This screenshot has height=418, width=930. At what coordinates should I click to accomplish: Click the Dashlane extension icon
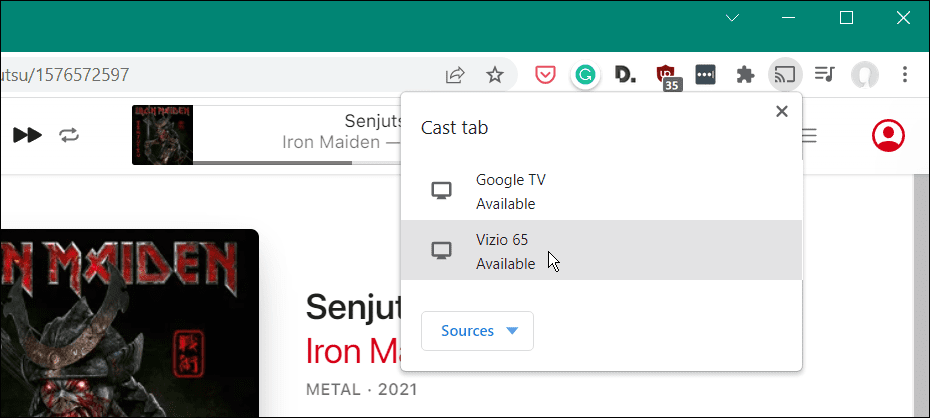point(625,75)
